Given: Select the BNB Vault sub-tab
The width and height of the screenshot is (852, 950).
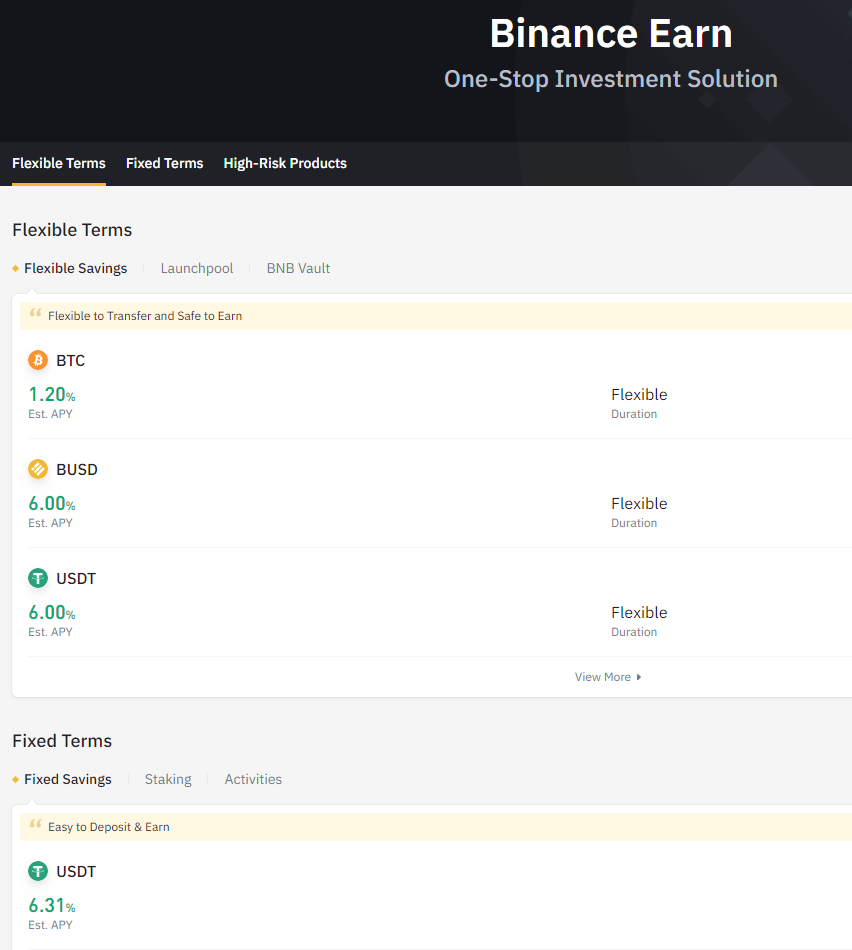Looking at the screenshot, I should pyautogui.click(x=298, y=268).
